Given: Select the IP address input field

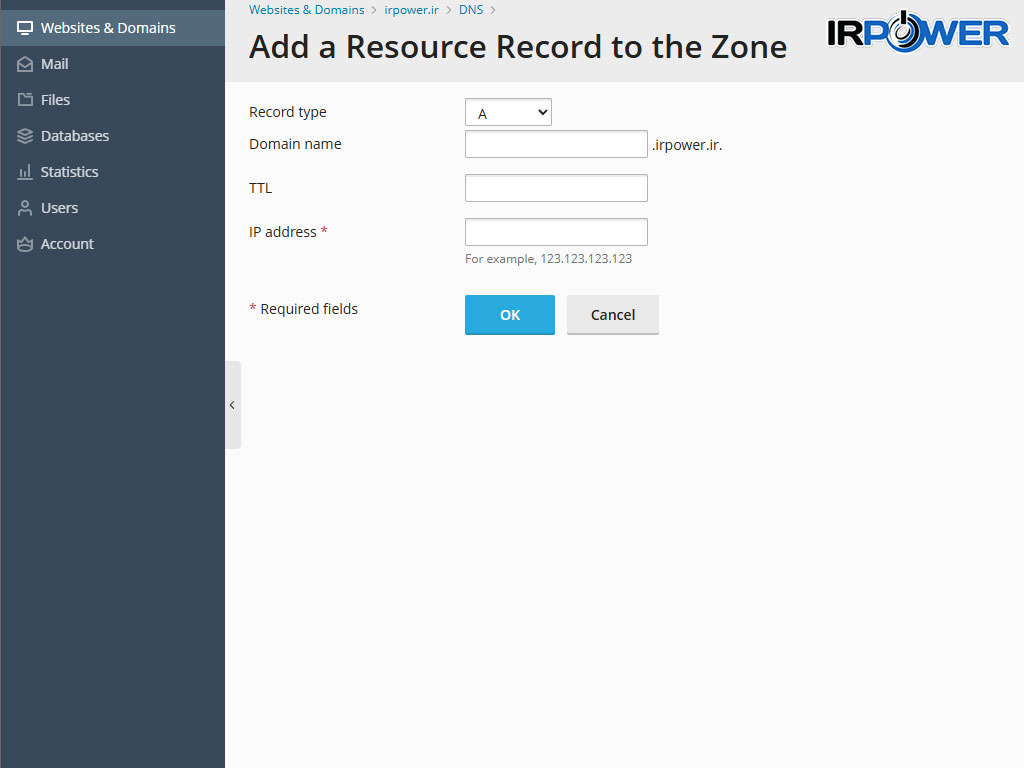Looking at the screenshot, I should point(556,232).
